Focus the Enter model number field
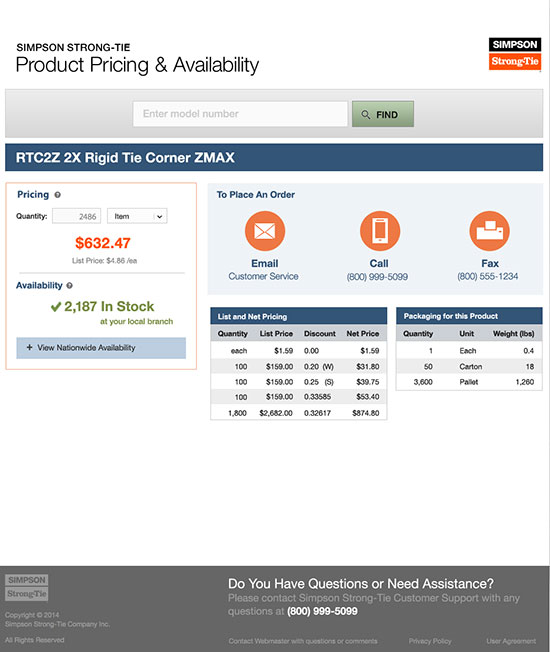The width and height of the screenshot is (550, 652). [x=240, y=114]
